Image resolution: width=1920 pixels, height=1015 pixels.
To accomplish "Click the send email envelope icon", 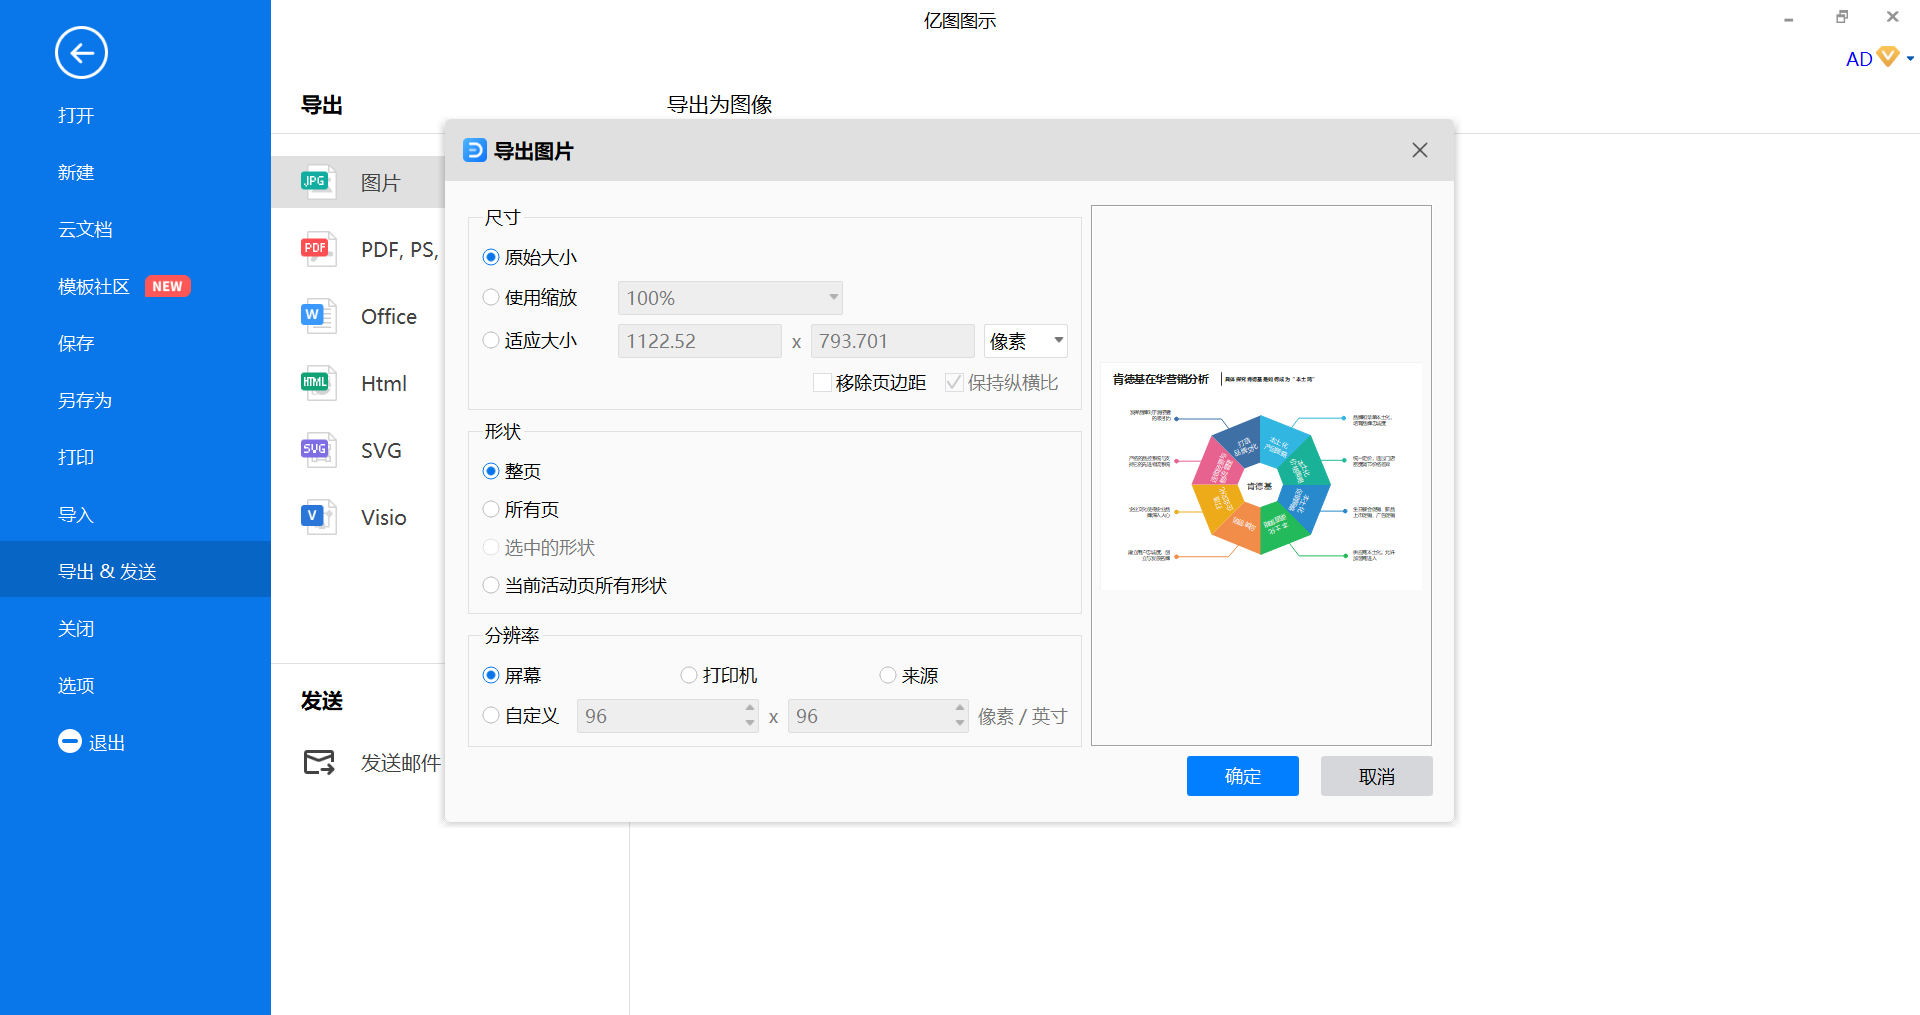I will click(319, 762).
